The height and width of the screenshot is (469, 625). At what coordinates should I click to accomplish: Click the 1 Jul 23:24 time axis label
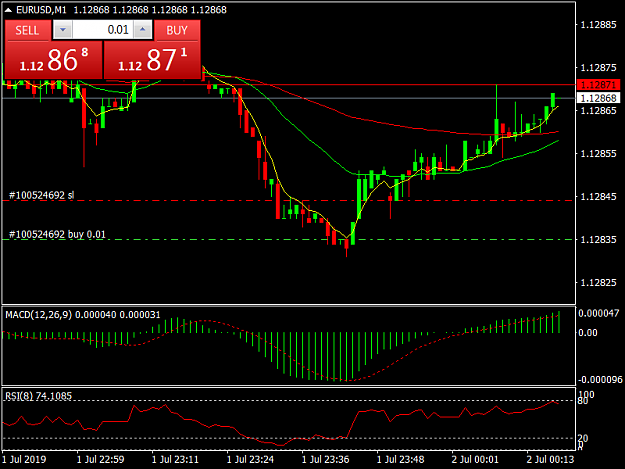pos(250,459)
